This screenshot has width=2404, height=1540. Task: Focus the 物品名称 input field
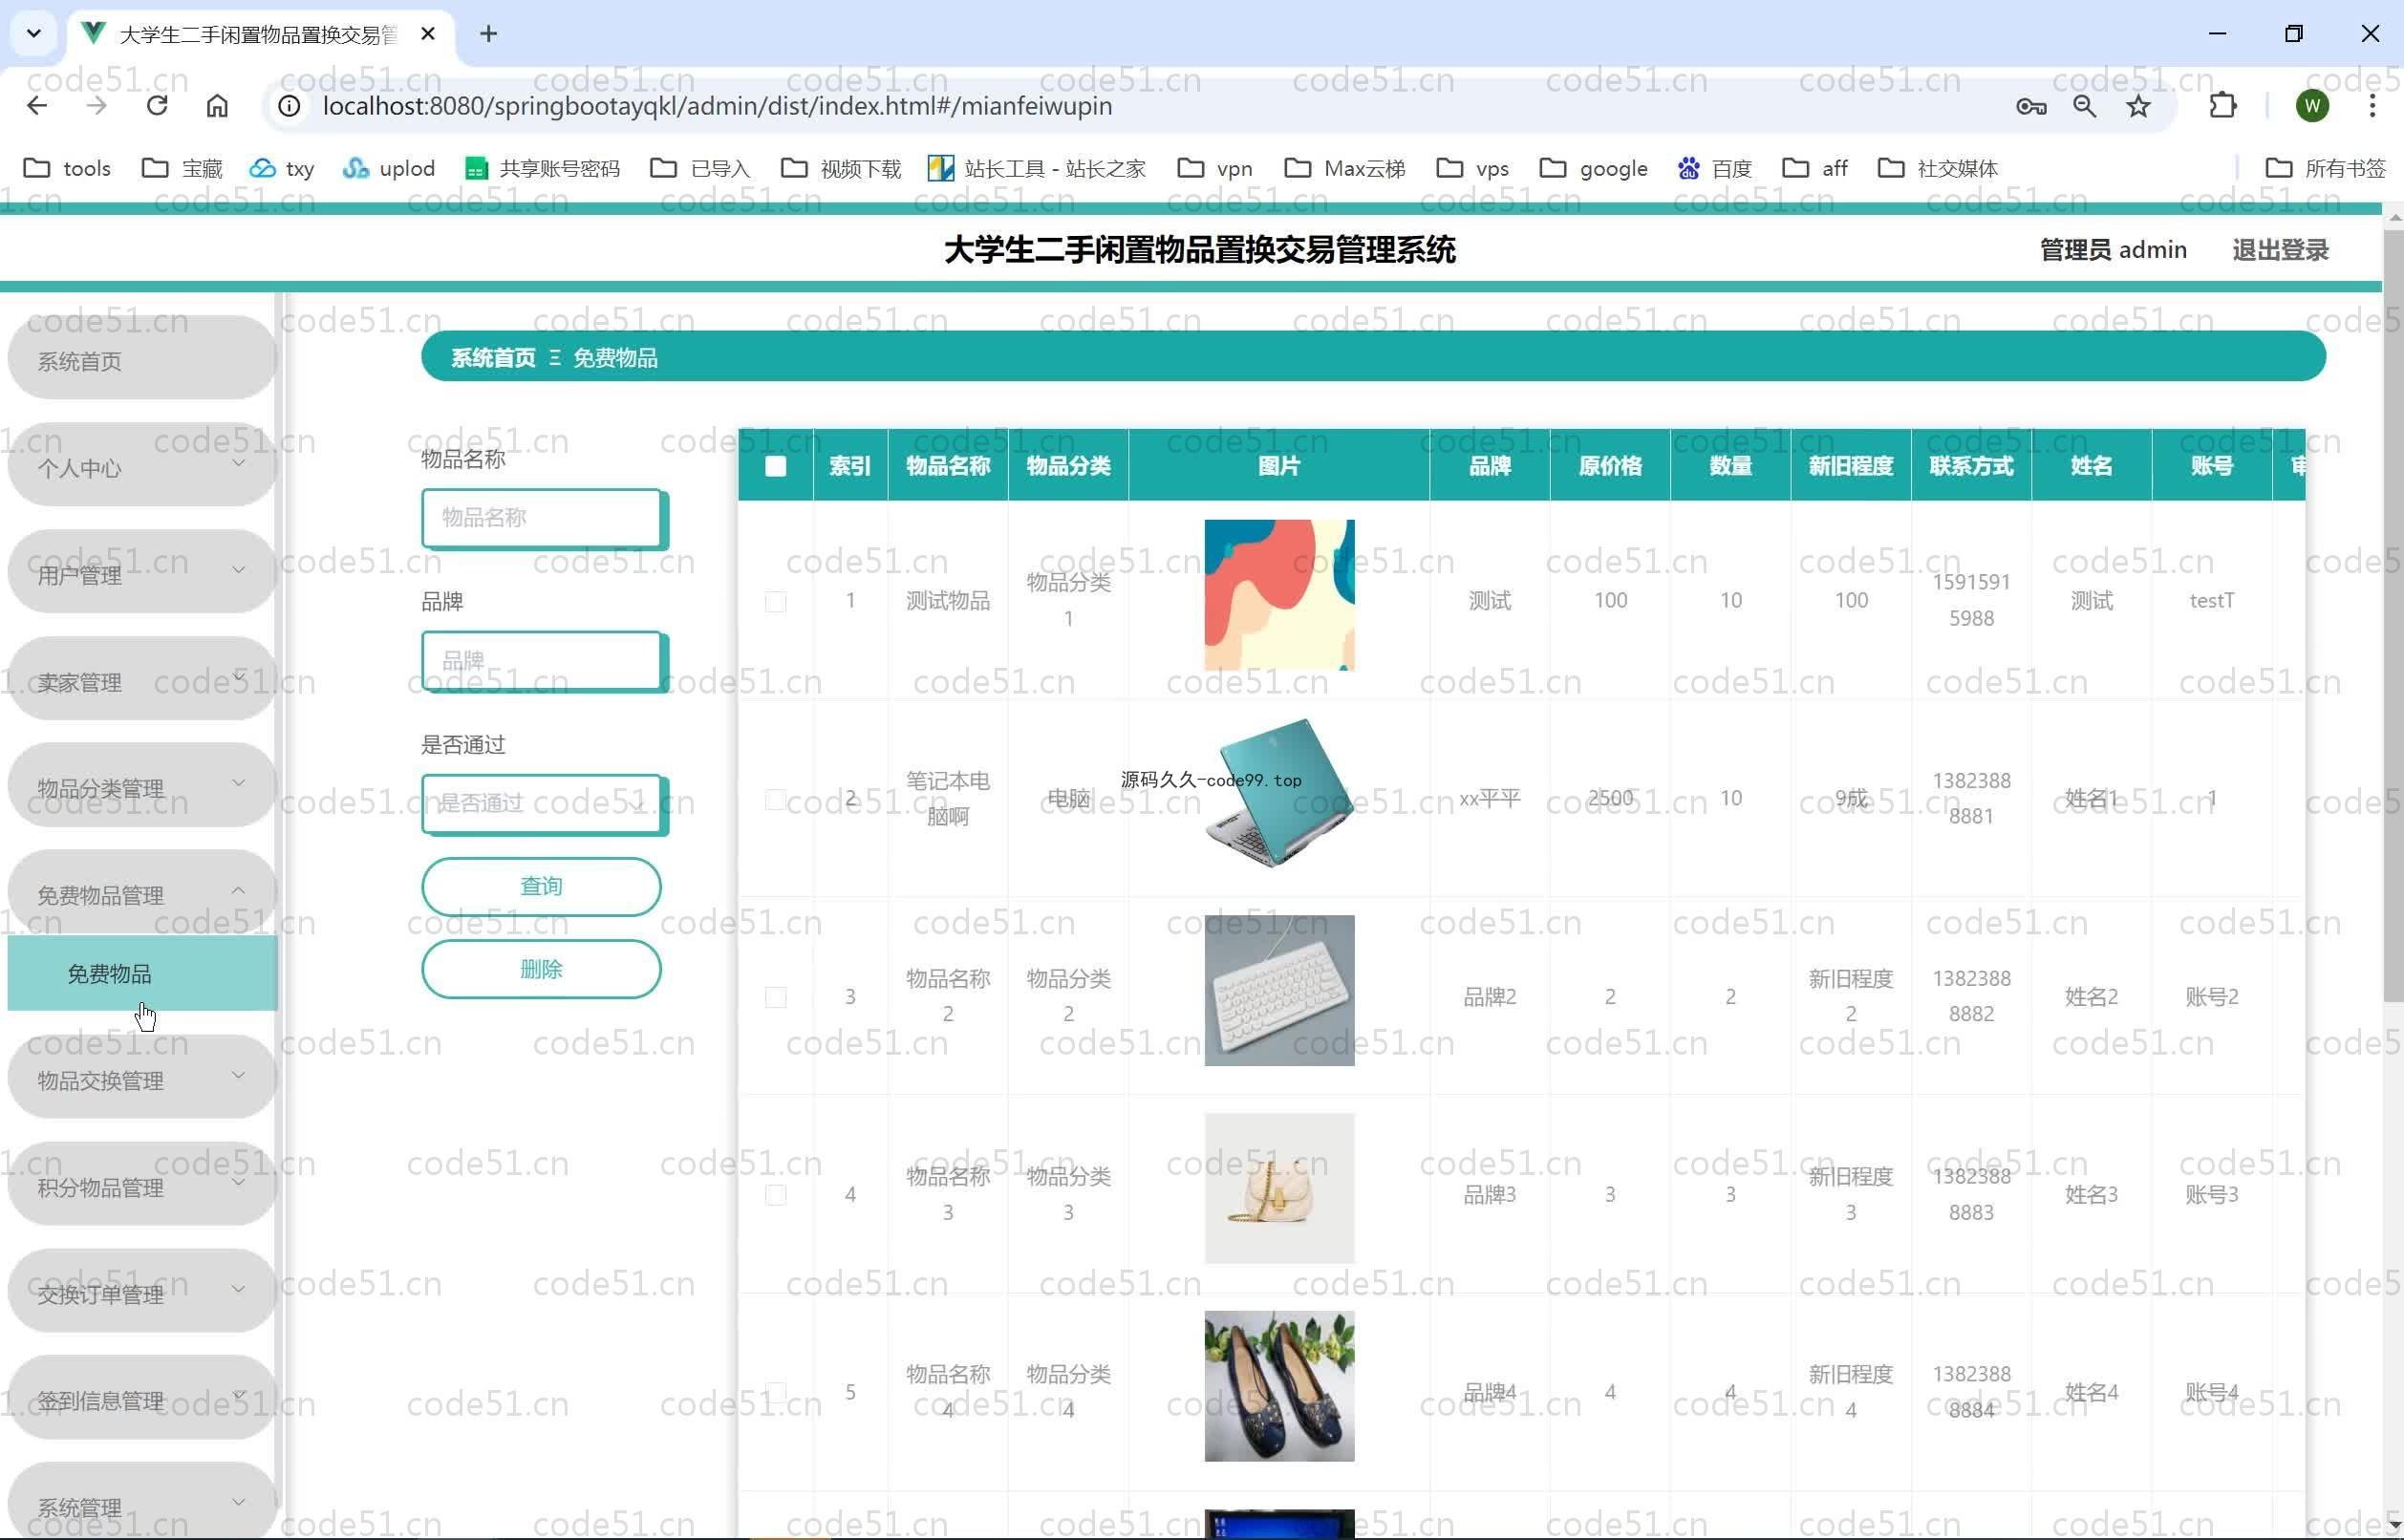(543, 518)
